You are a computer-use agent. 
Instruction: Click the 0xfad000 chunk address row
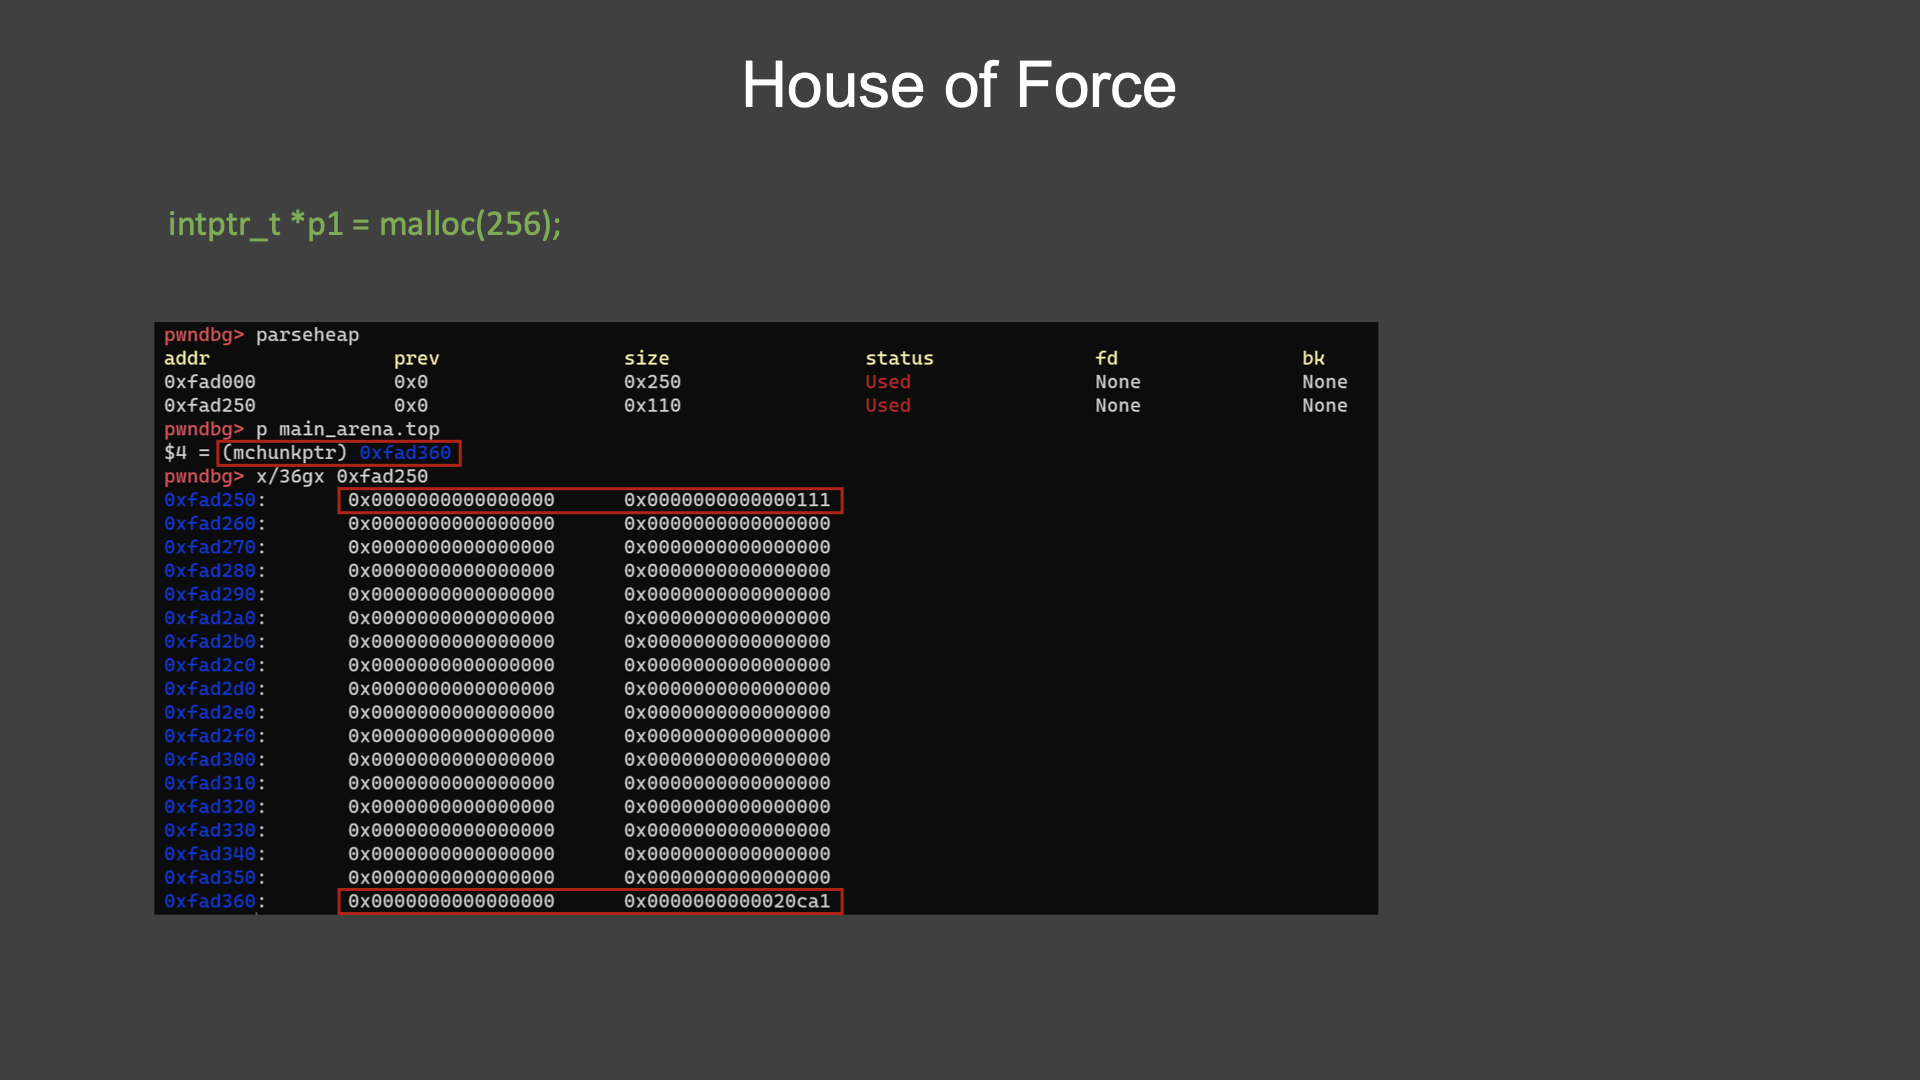click(210, 382)
